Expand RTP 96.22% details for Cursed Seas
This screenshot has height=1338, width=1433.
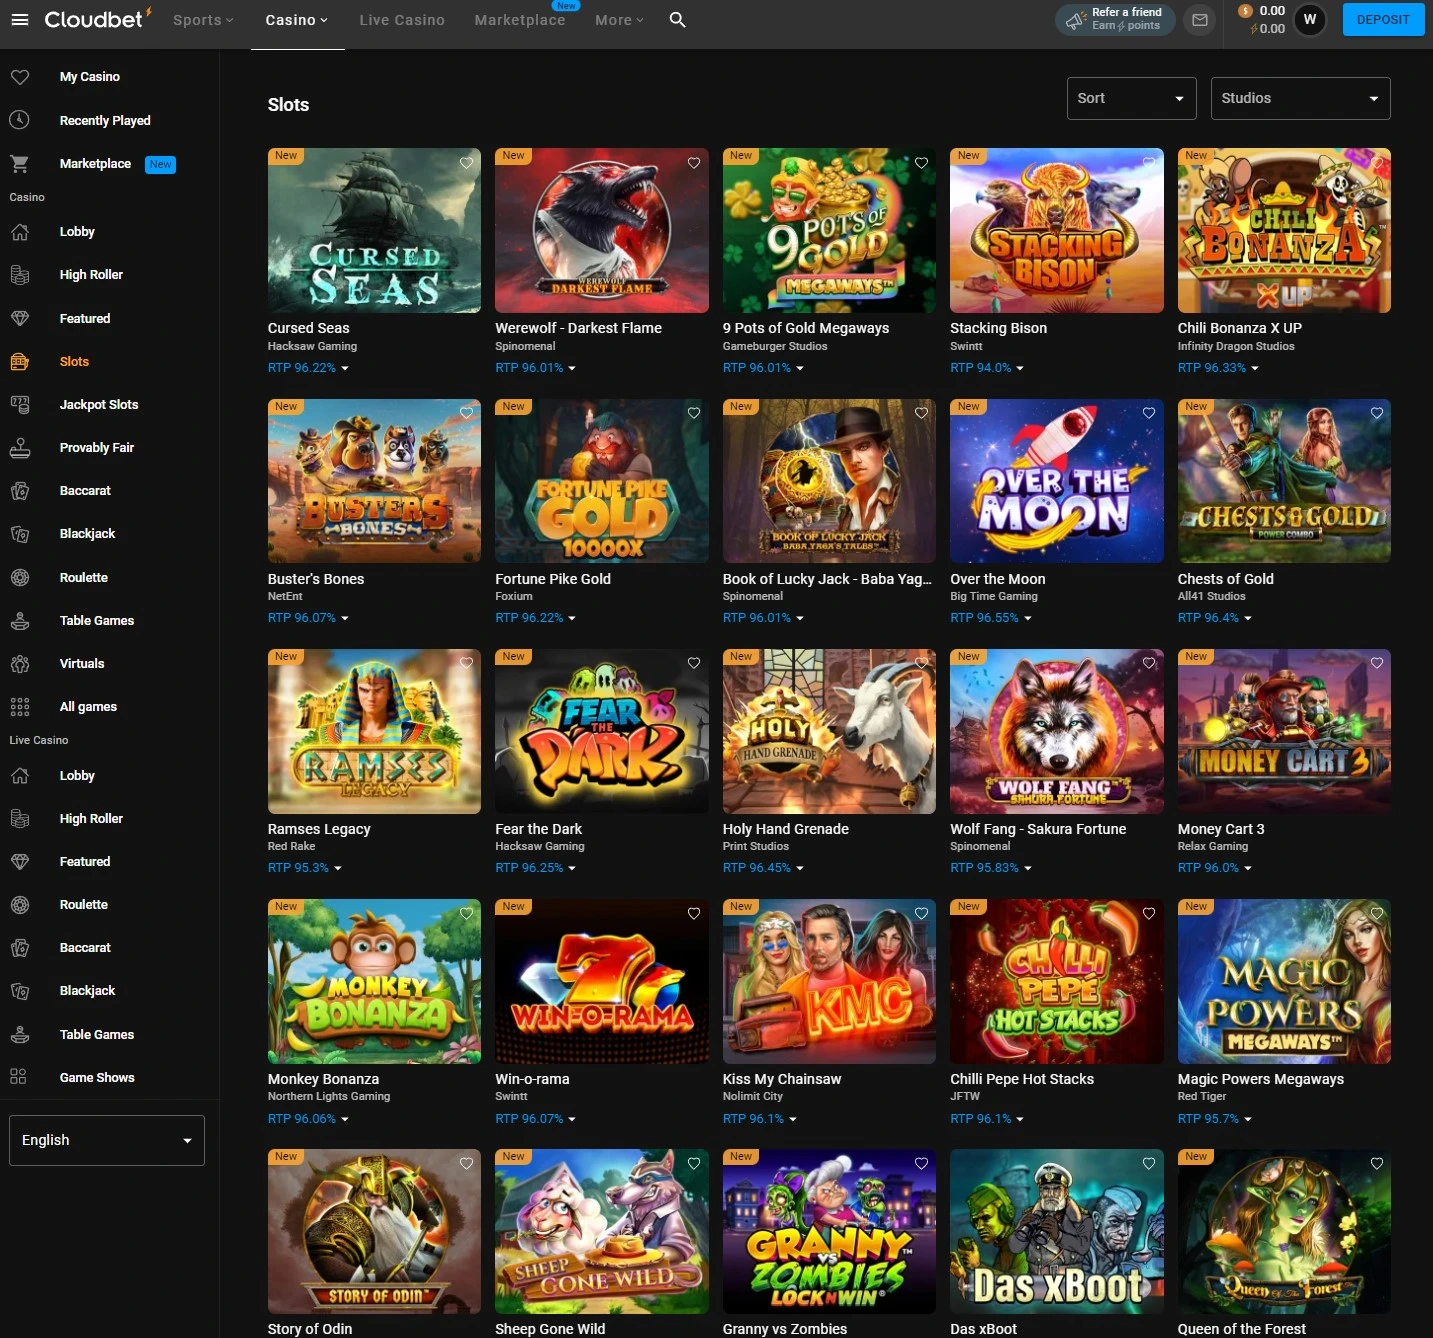(x=308, y=368)
